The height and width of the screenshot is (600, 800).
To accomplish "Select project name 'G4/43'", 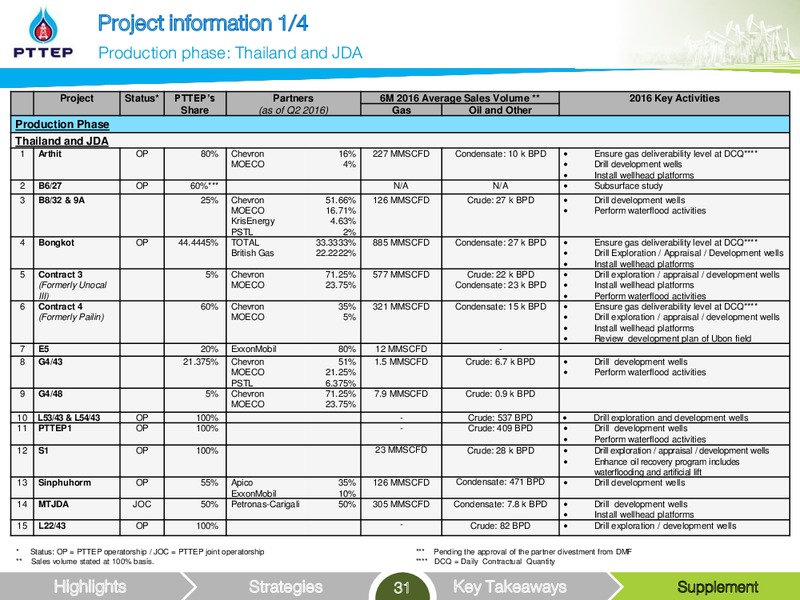I will coord(49,362).
